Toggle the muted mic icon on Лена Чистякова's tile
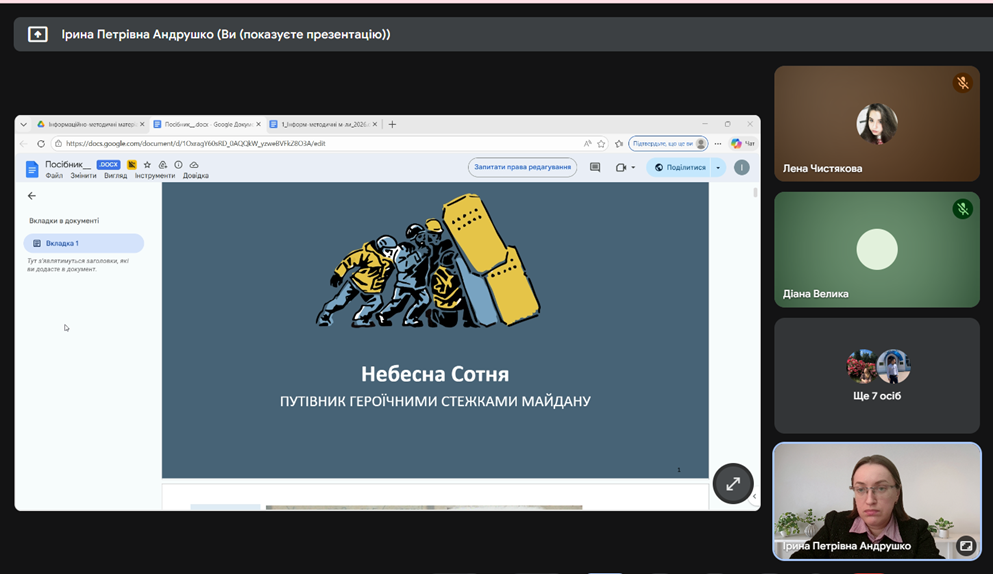Image resolution: width=993 pixels, height=574 pixels. (x=962, y=84)
